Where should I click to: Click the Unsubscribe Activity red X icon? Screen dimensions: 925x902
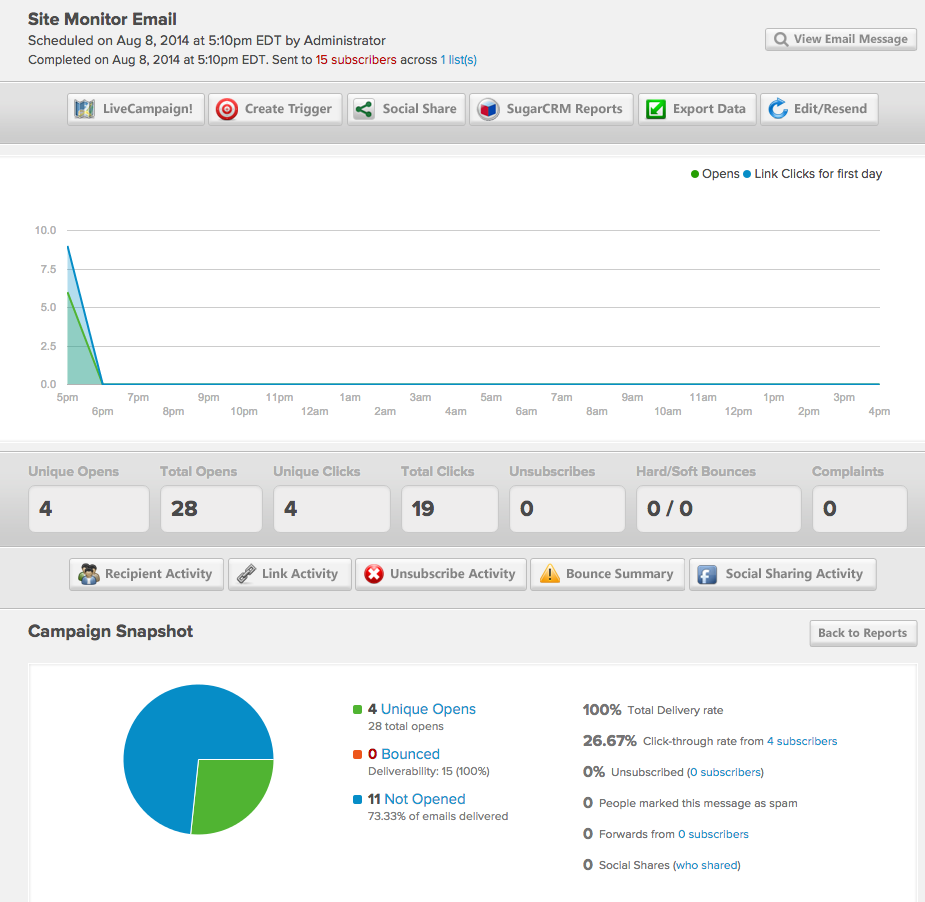click(373, 574)
